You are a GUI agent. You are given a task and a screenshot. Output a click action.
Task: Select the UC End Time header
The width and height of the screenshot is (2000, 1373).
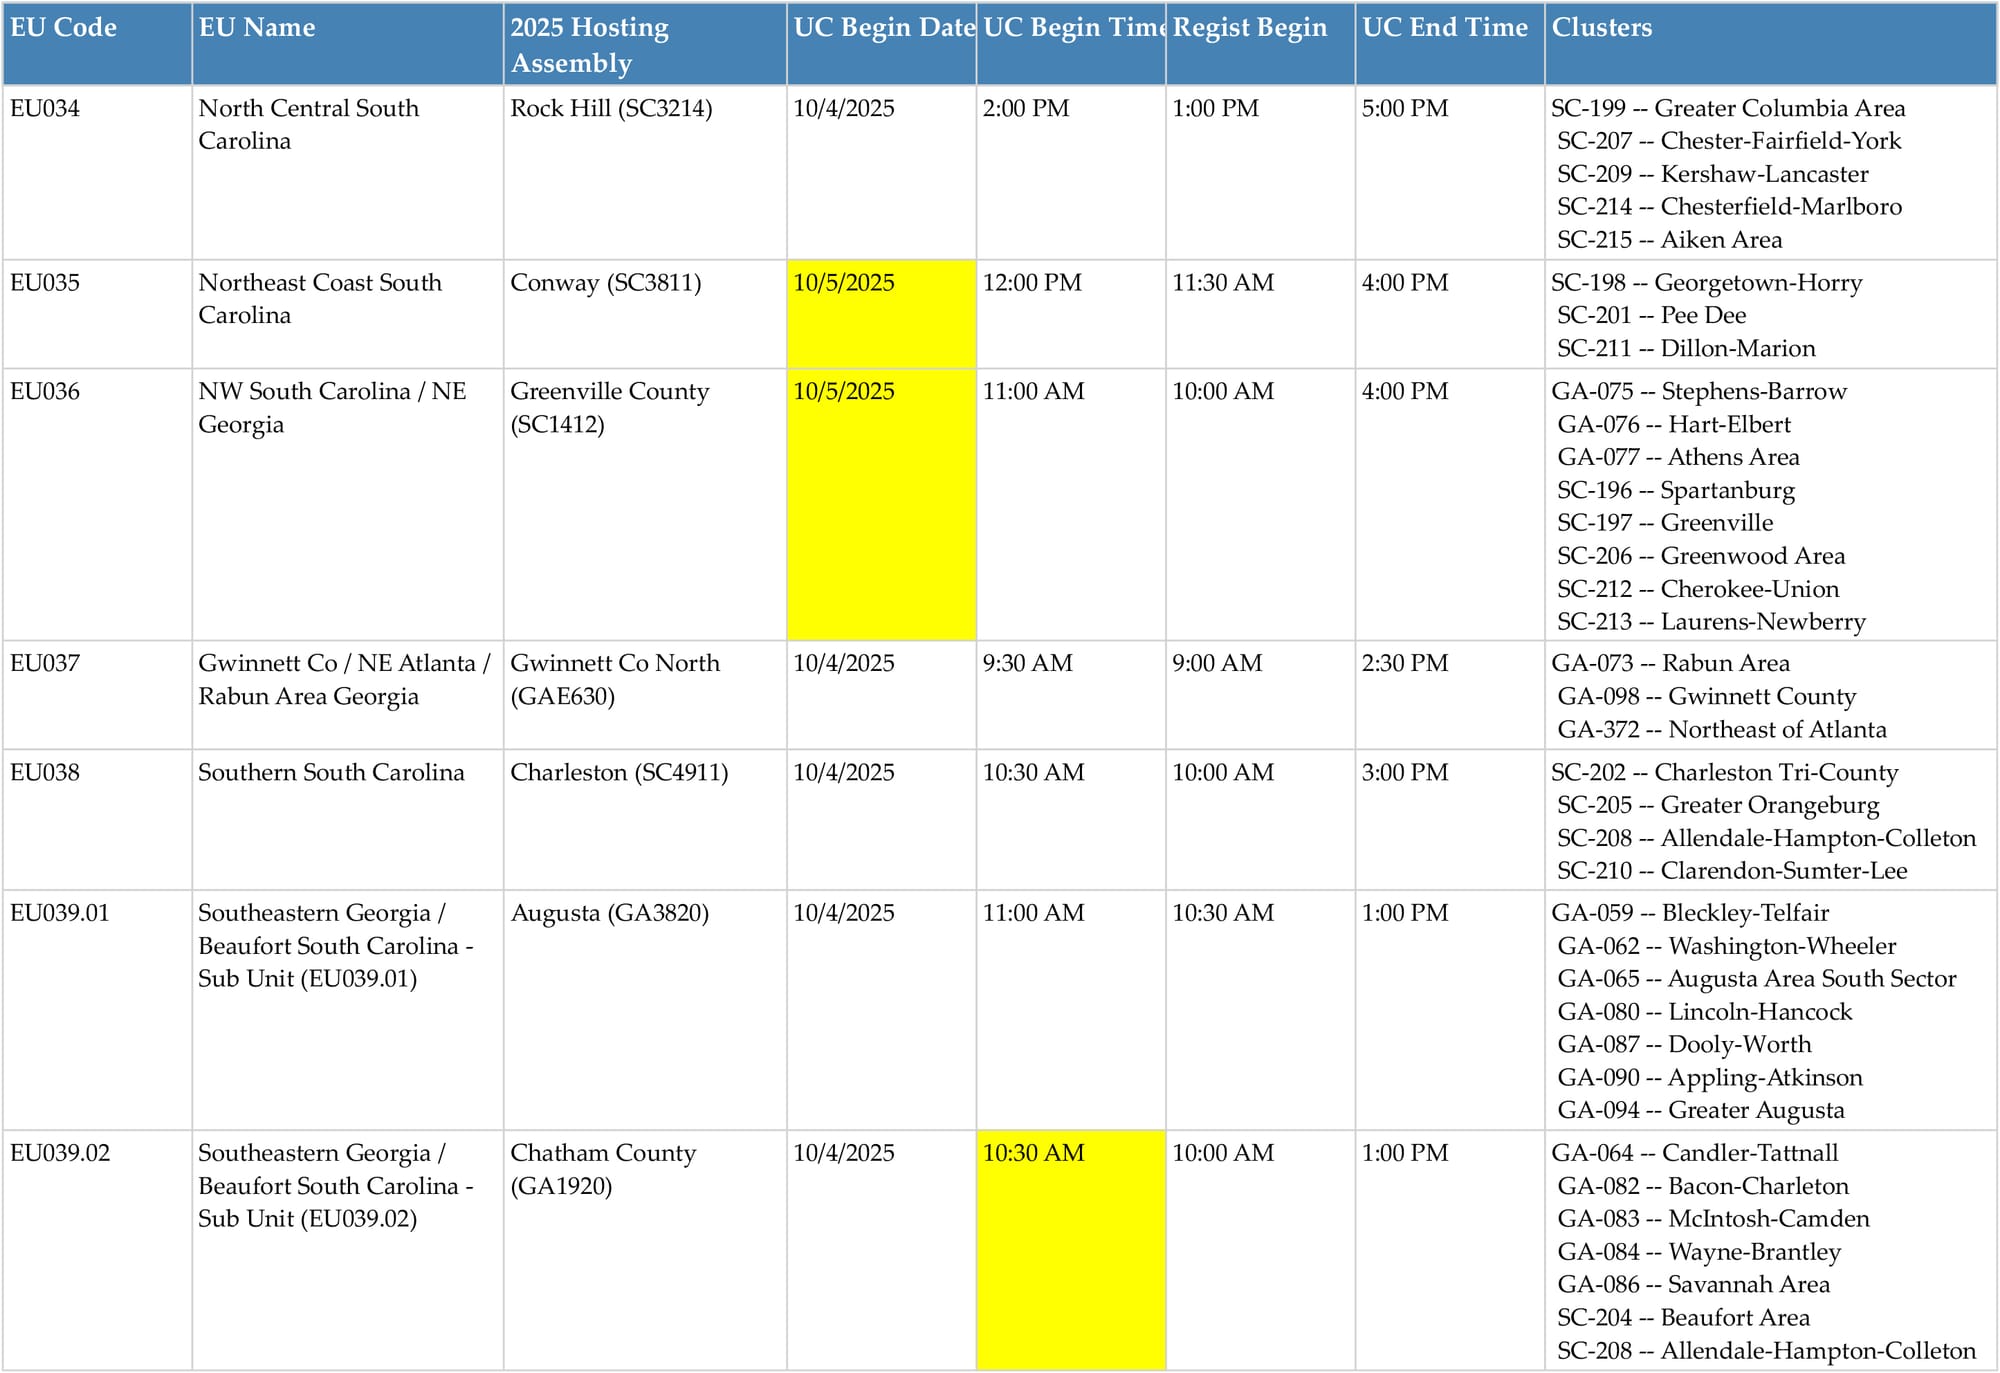click(1444, 28)
